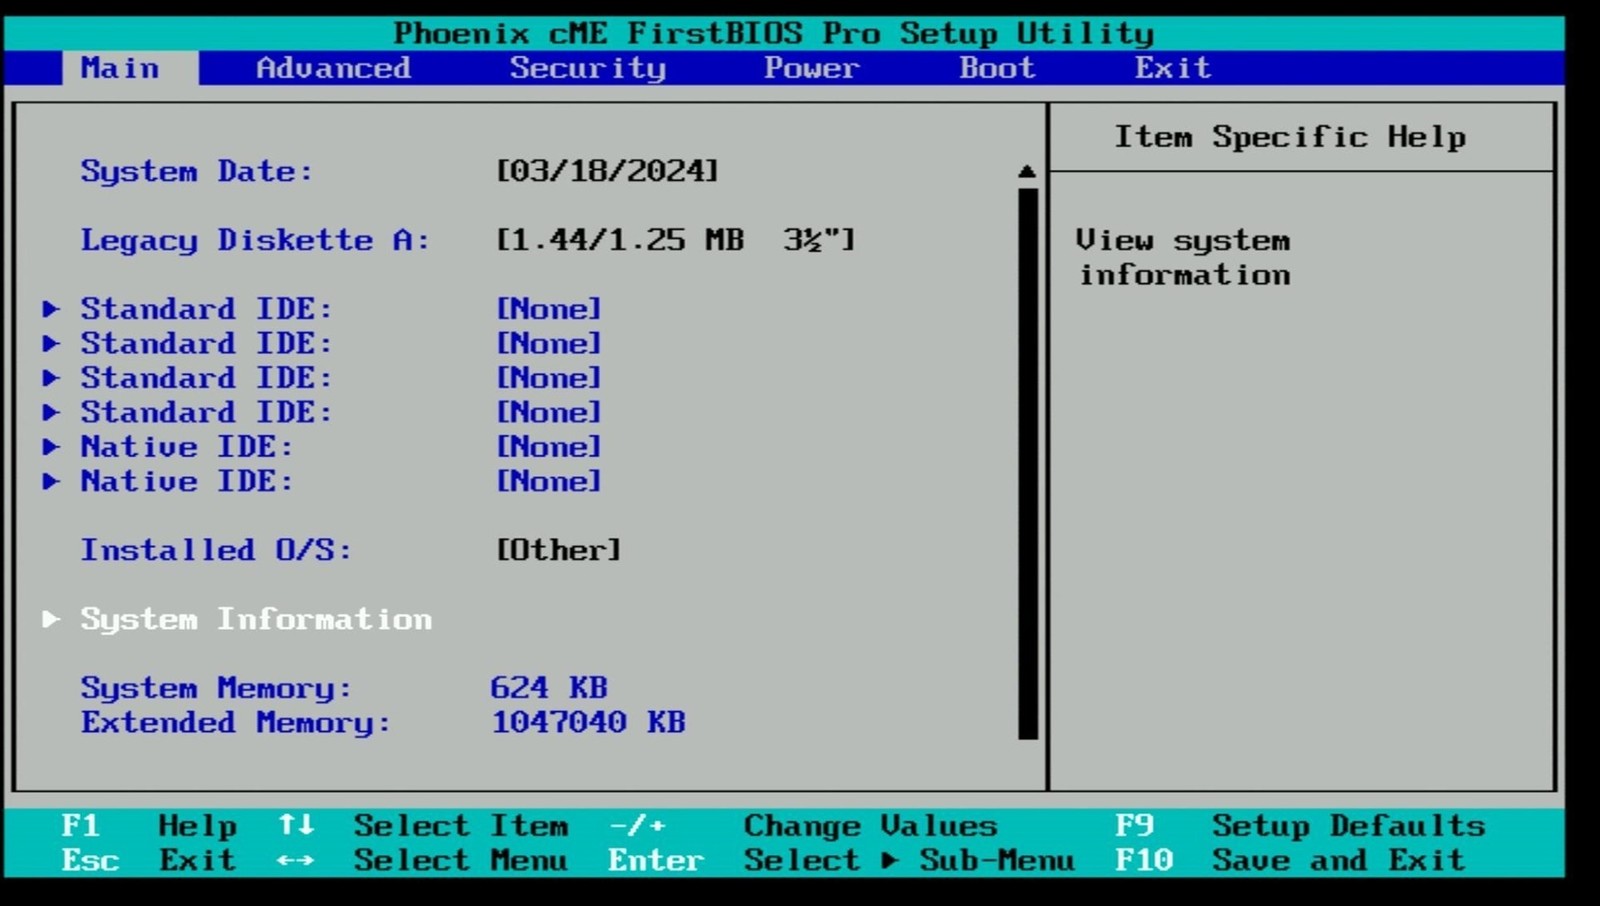Open the Security menu tab
This screenshot has width=1600, height=906.
click(x=587, y=68)
